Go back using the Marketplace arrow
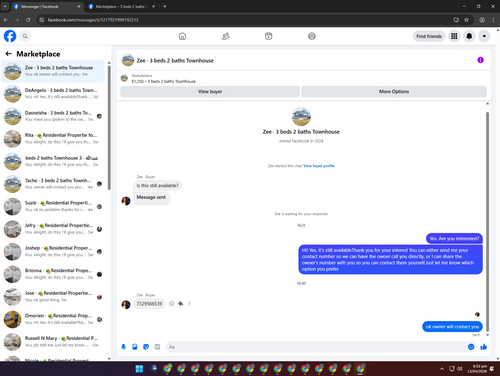Image resolution: width=500 pixels, height=376 pixels. (x=9, y=54)
